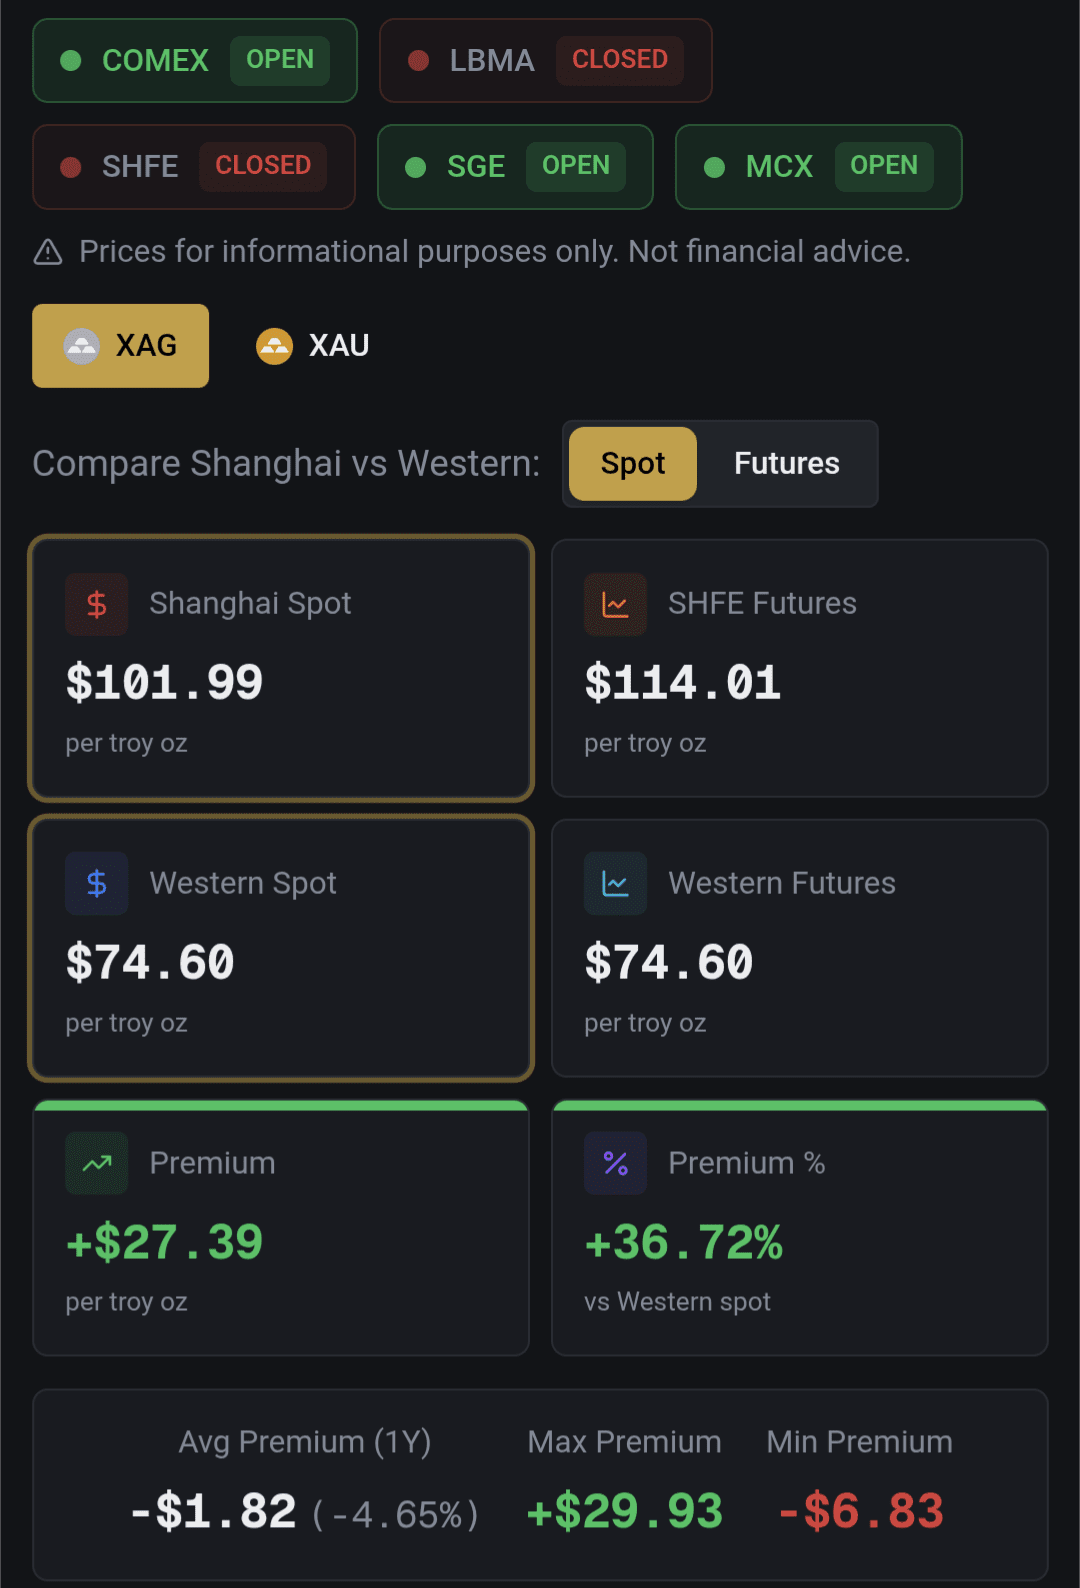This screenshot has width=1080, height=1588.
Task: Click the gold bars XAU icon
Action: (x=274, y=346)
